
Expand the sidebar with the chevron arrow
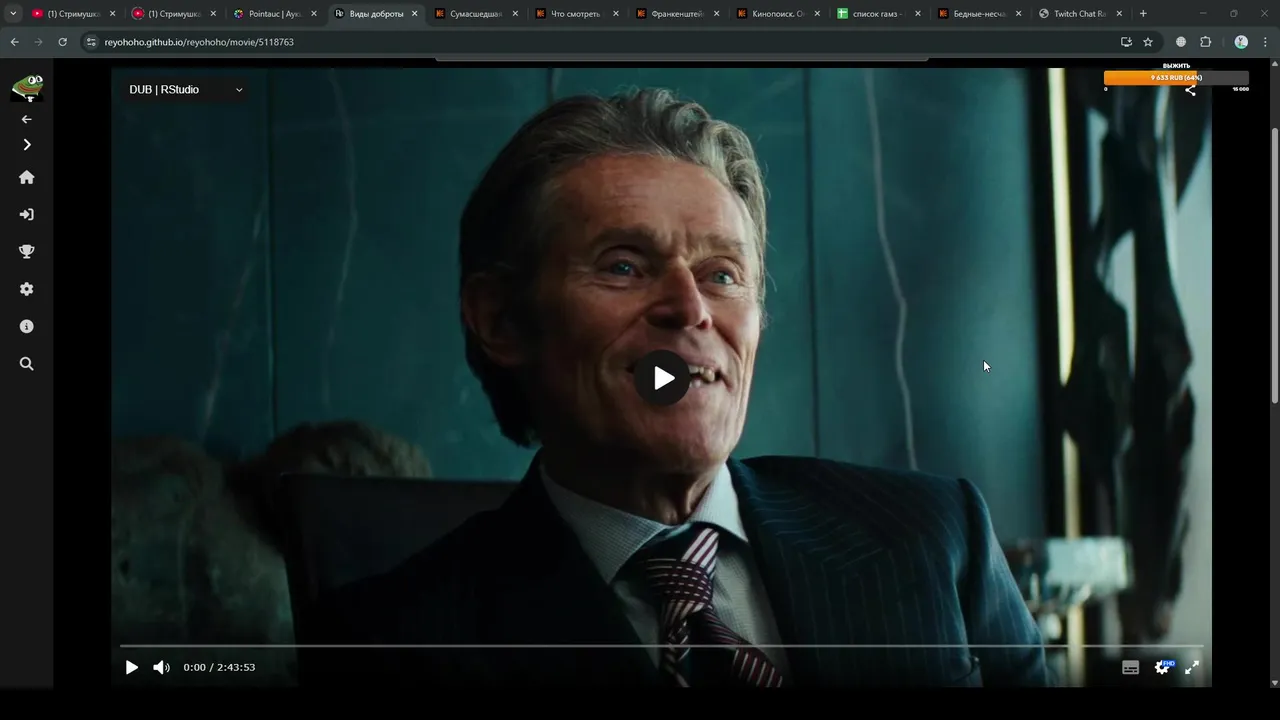pos(27,145)
